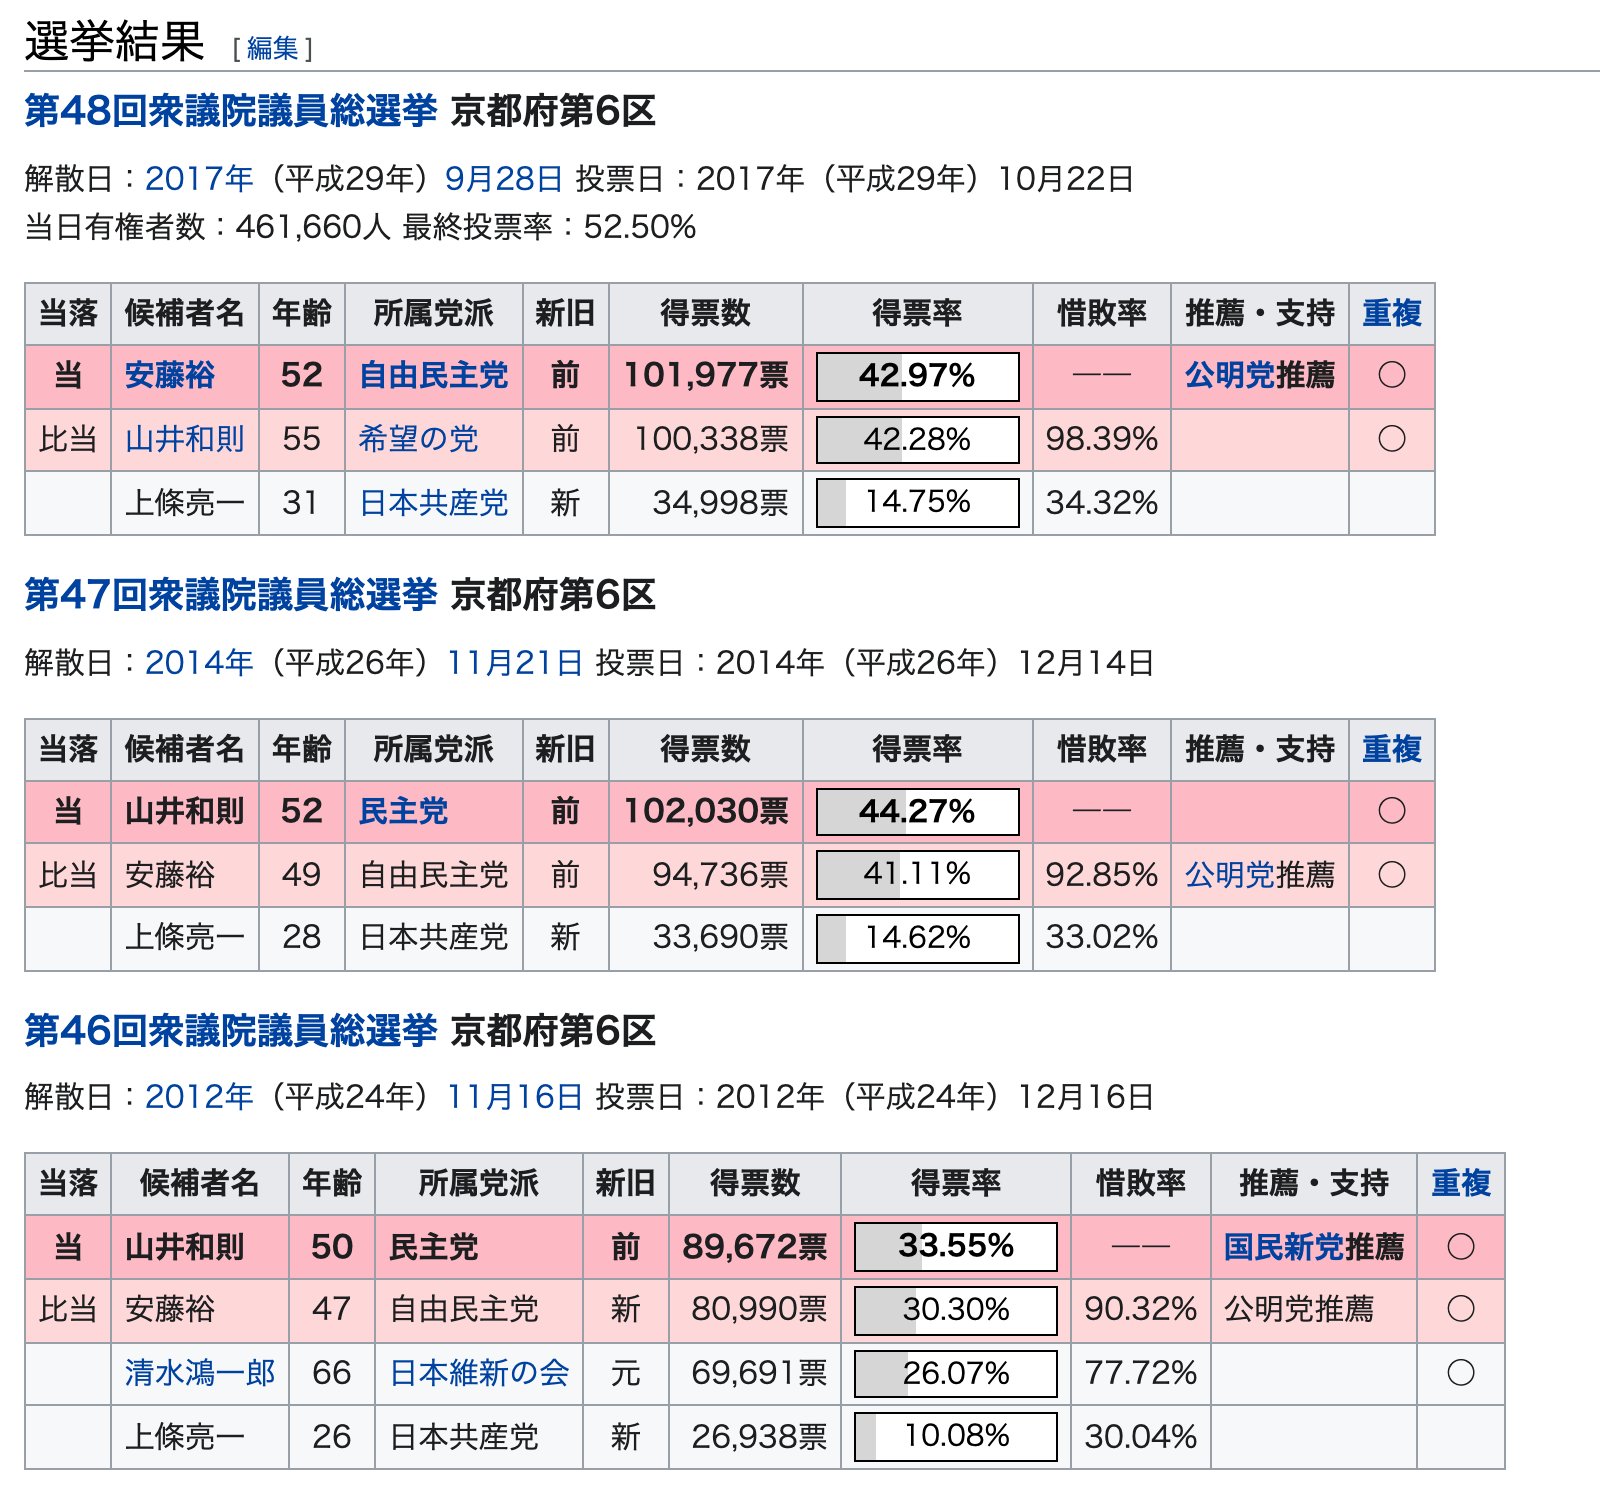
Task: Click the 92.85% 惜敗率 cell
Action: pos(1102,875)
